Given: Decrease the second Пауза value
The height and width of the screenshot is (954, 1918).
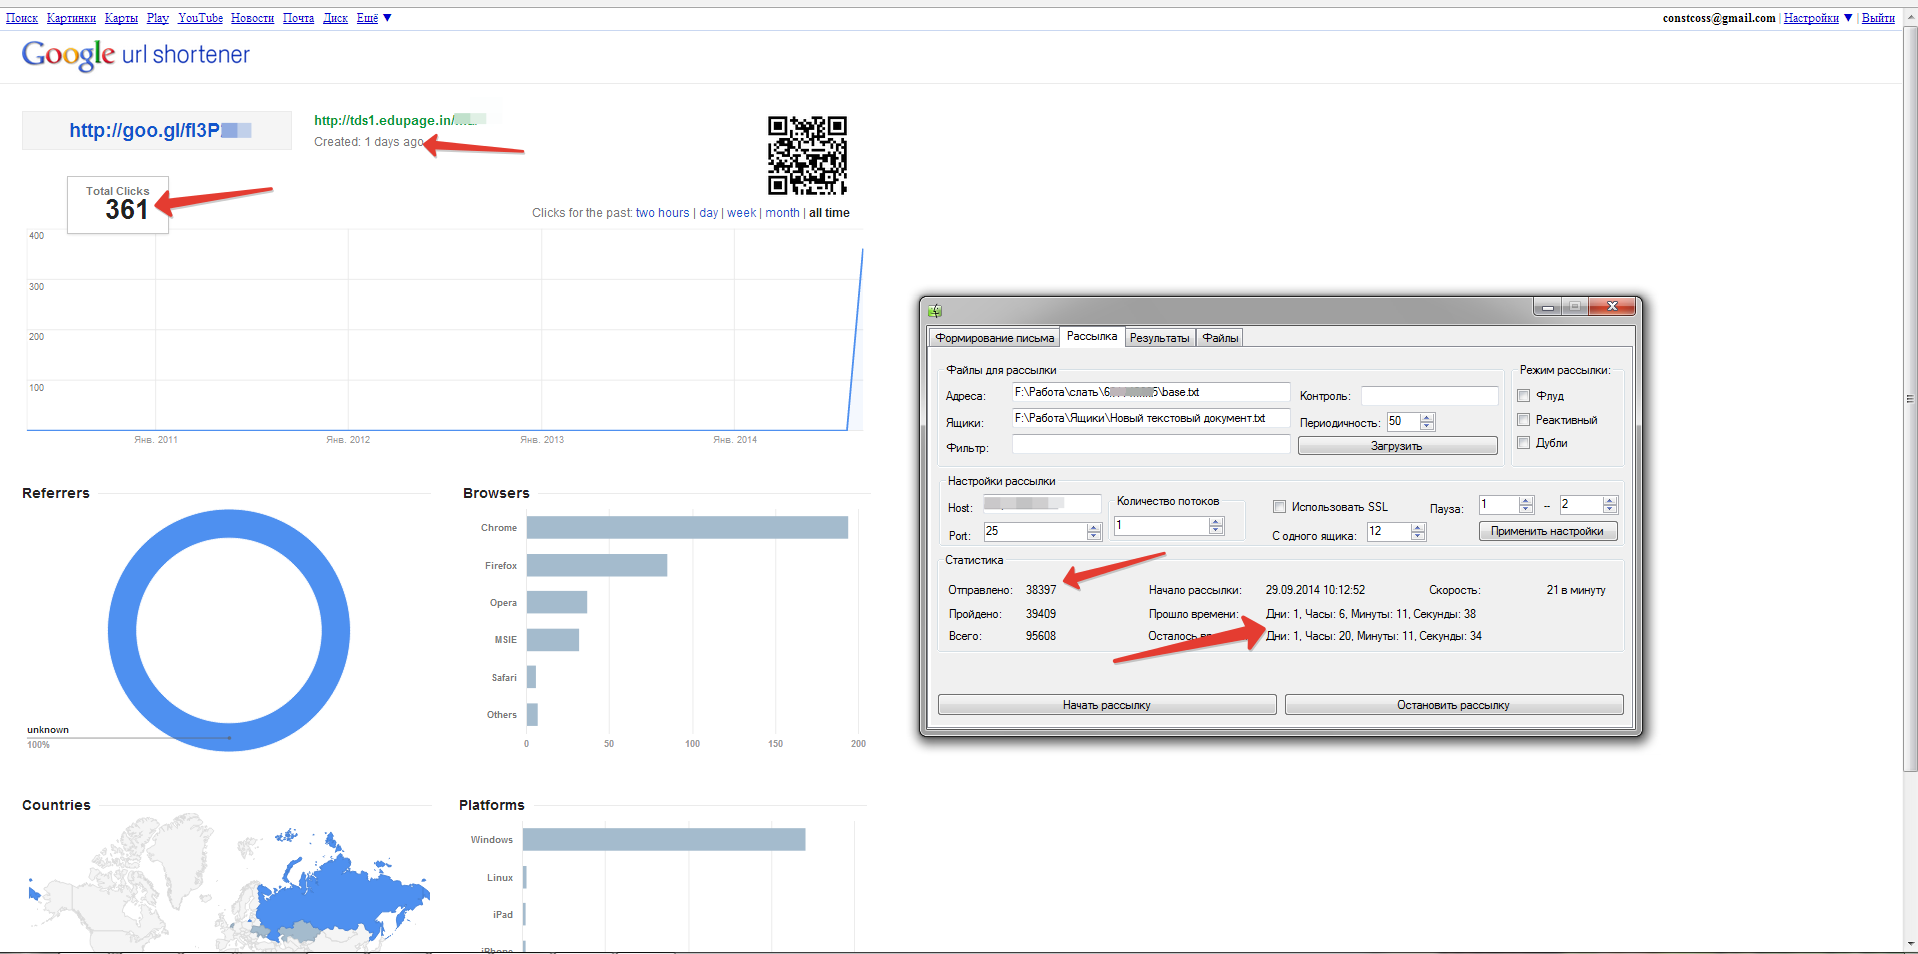Looking at the screenshot, I should coord(1610,509).
